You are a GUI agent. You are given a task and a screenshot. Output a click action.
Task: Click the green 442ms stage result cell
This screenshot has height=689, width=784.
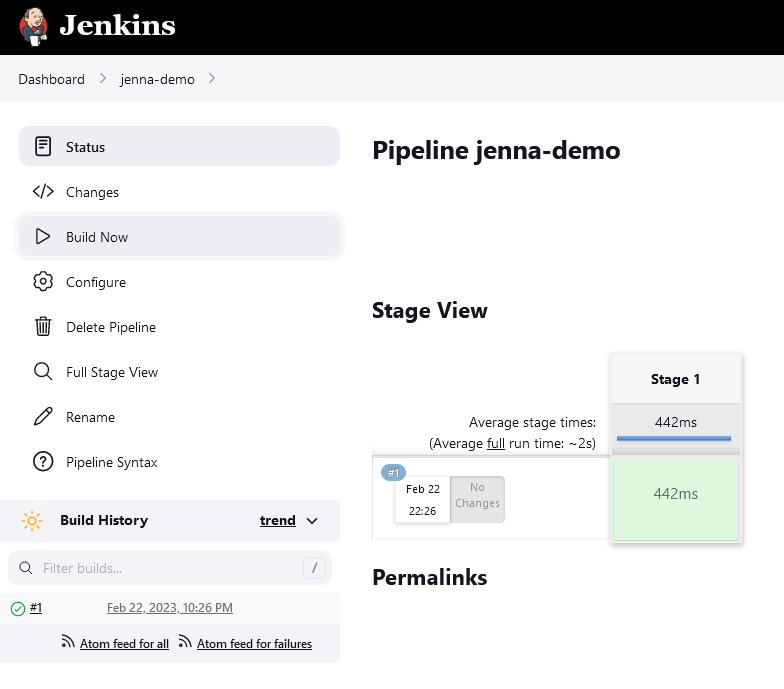click(x=676, y=499)
